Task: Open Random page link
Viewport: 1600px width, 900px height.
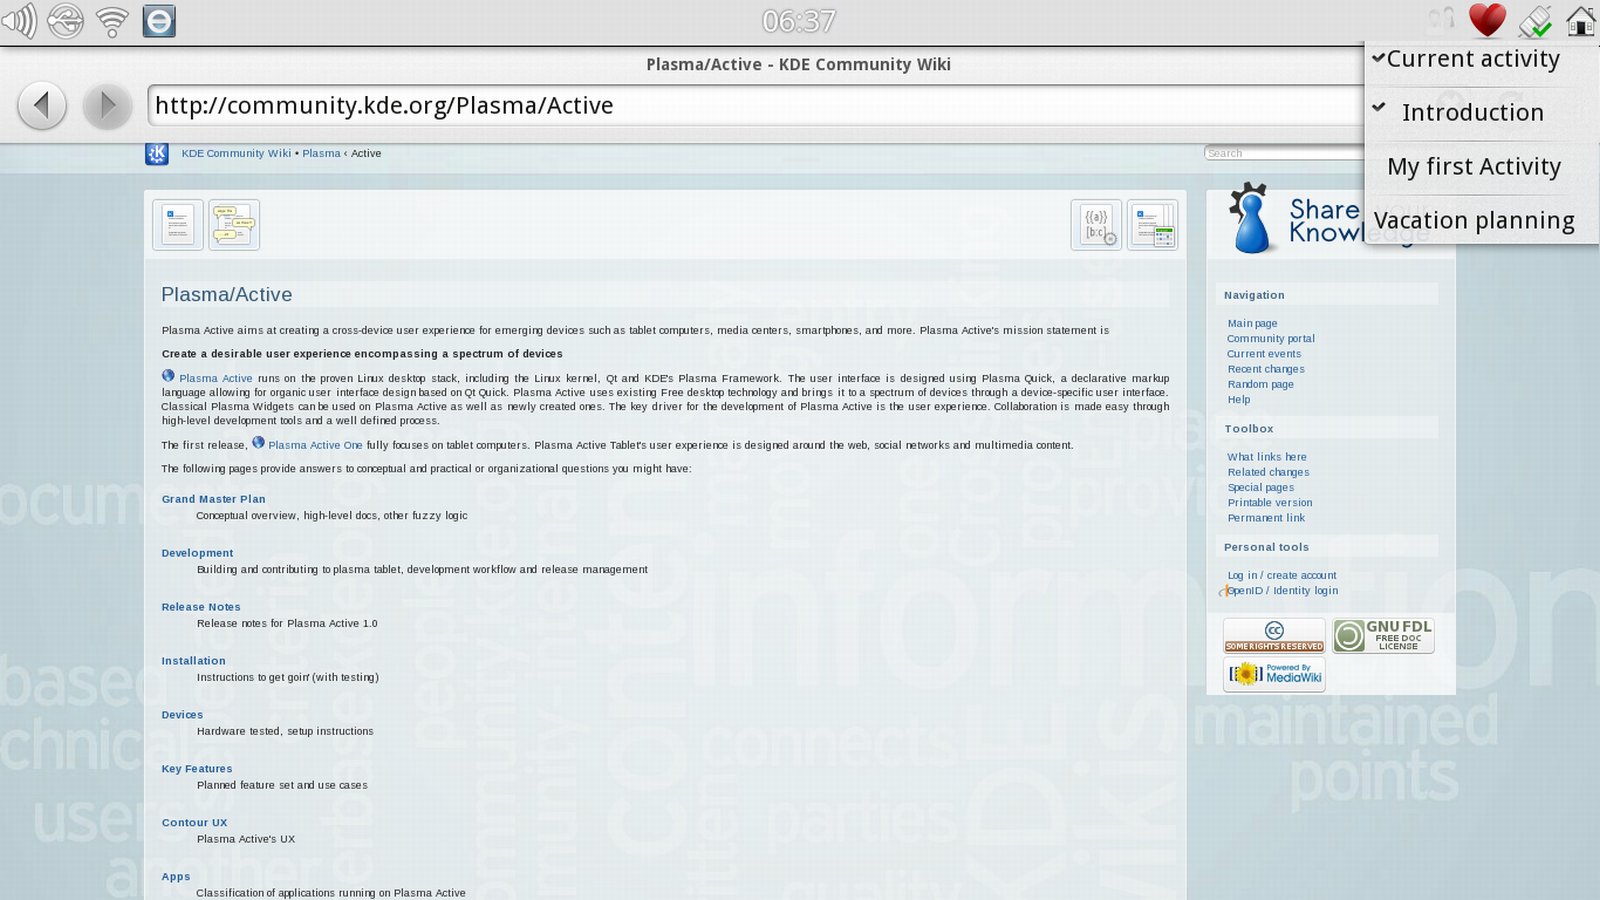Action: (1260, 384)
